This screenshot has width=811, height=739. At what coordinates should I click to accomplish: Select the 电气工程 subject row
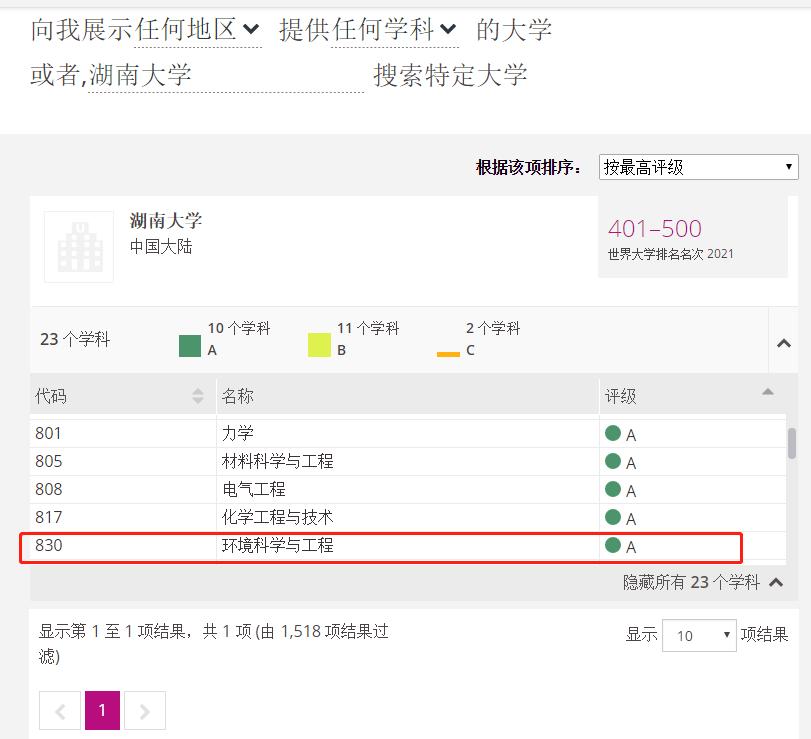coord(408,489)
